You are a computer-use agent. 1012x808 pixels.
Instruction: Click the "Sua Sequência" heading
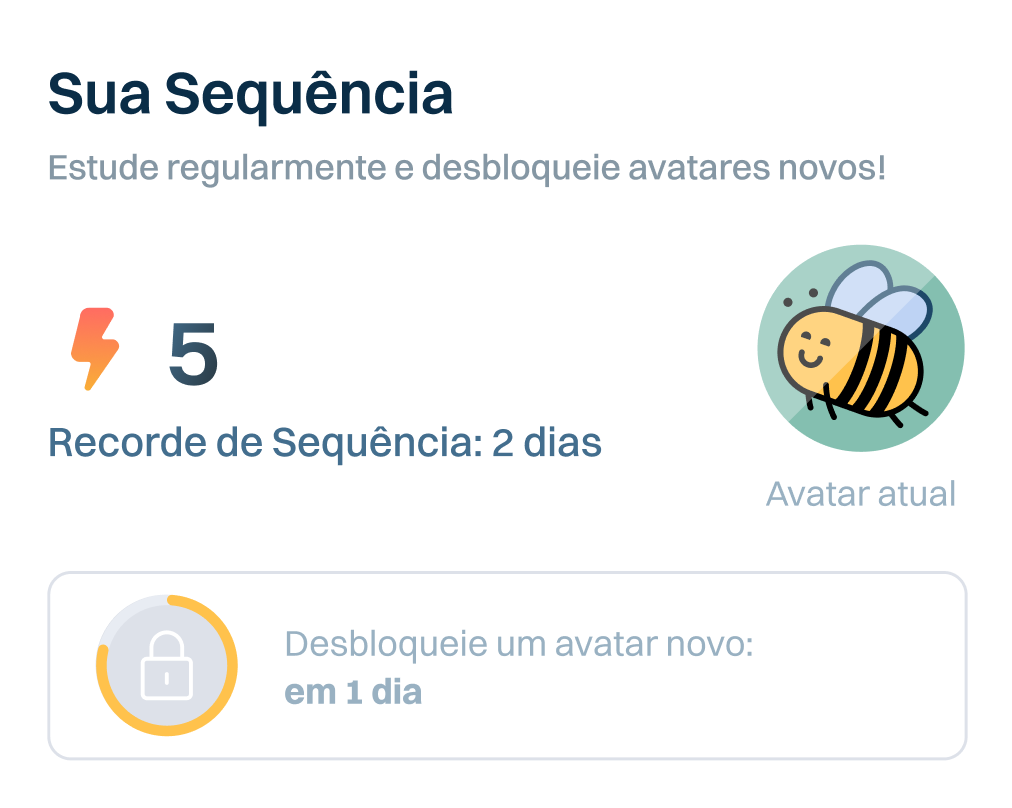[x=250, y=95]
